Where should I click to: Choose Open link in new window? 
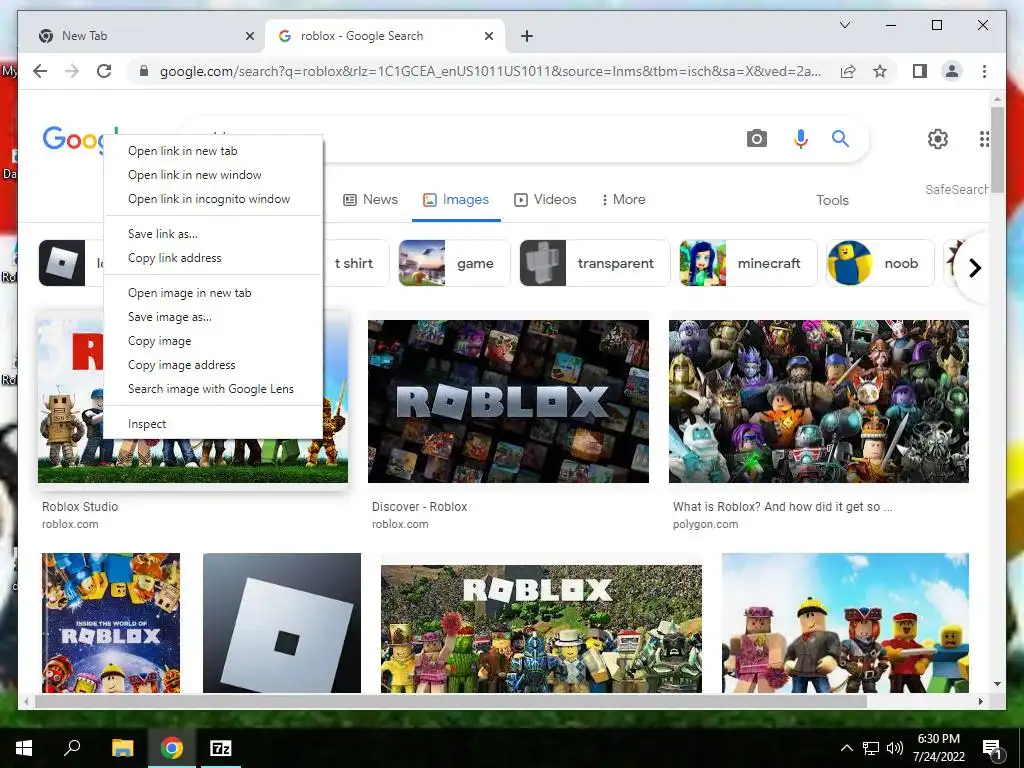pyautogui.click(x=213, y=175)
